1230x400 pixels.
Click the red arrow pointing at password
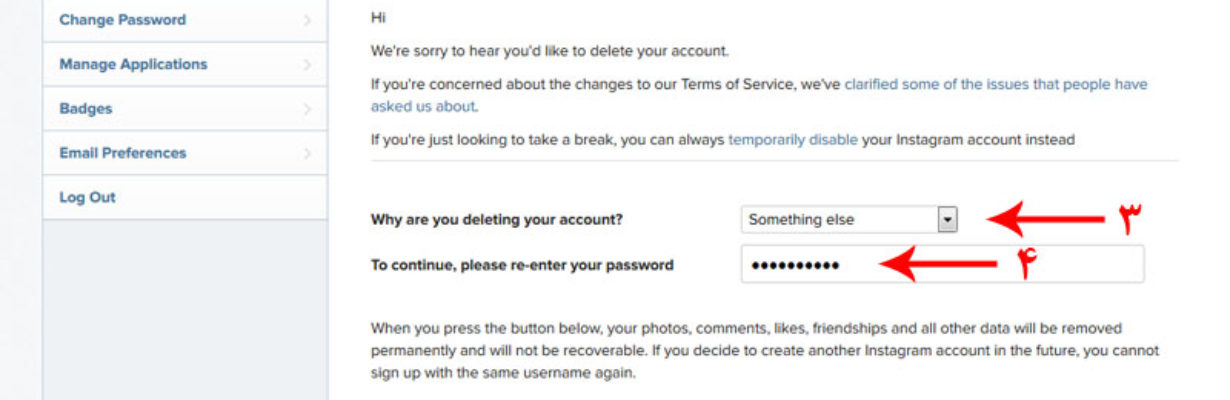pos(937,264)
